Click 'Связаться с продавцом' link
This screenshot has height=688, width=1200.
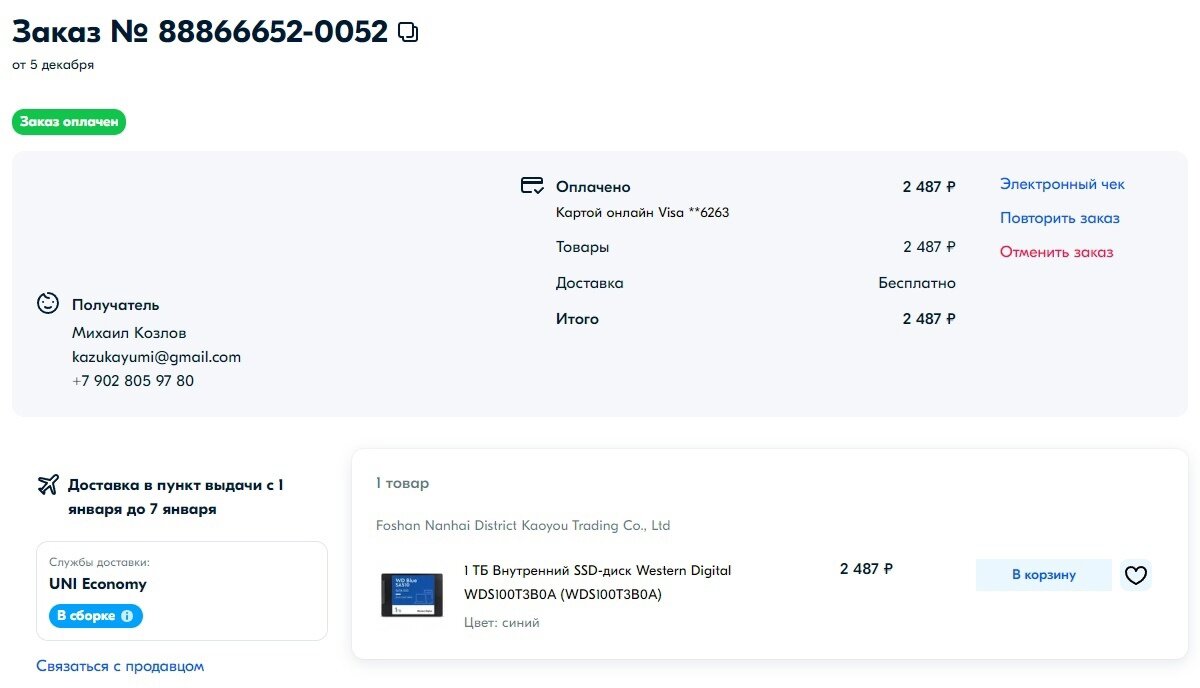point(120,666)
